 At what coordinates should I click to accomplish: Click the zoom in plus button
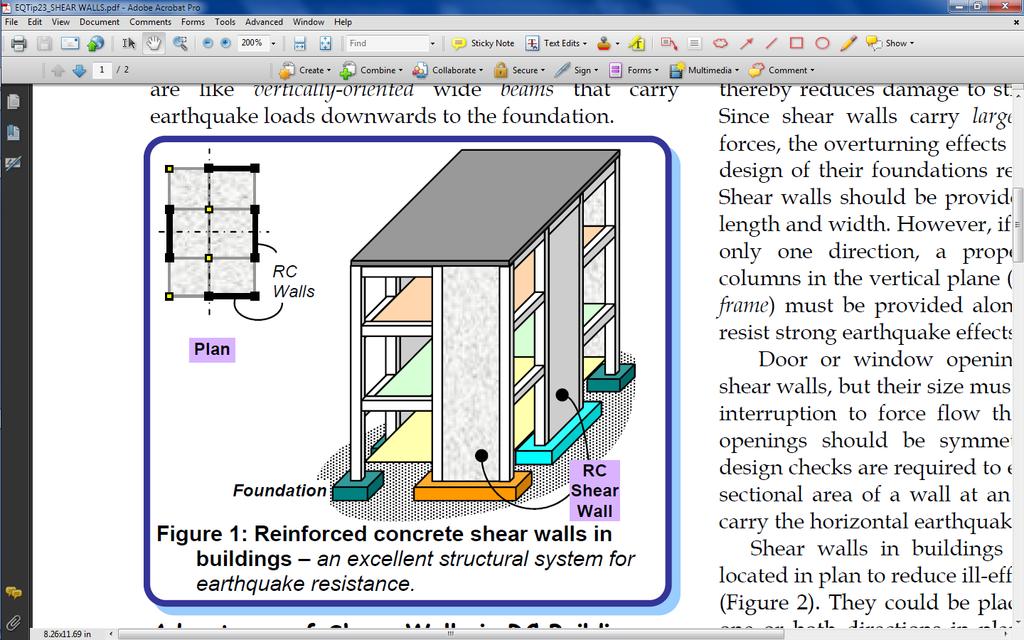(225, 43)
